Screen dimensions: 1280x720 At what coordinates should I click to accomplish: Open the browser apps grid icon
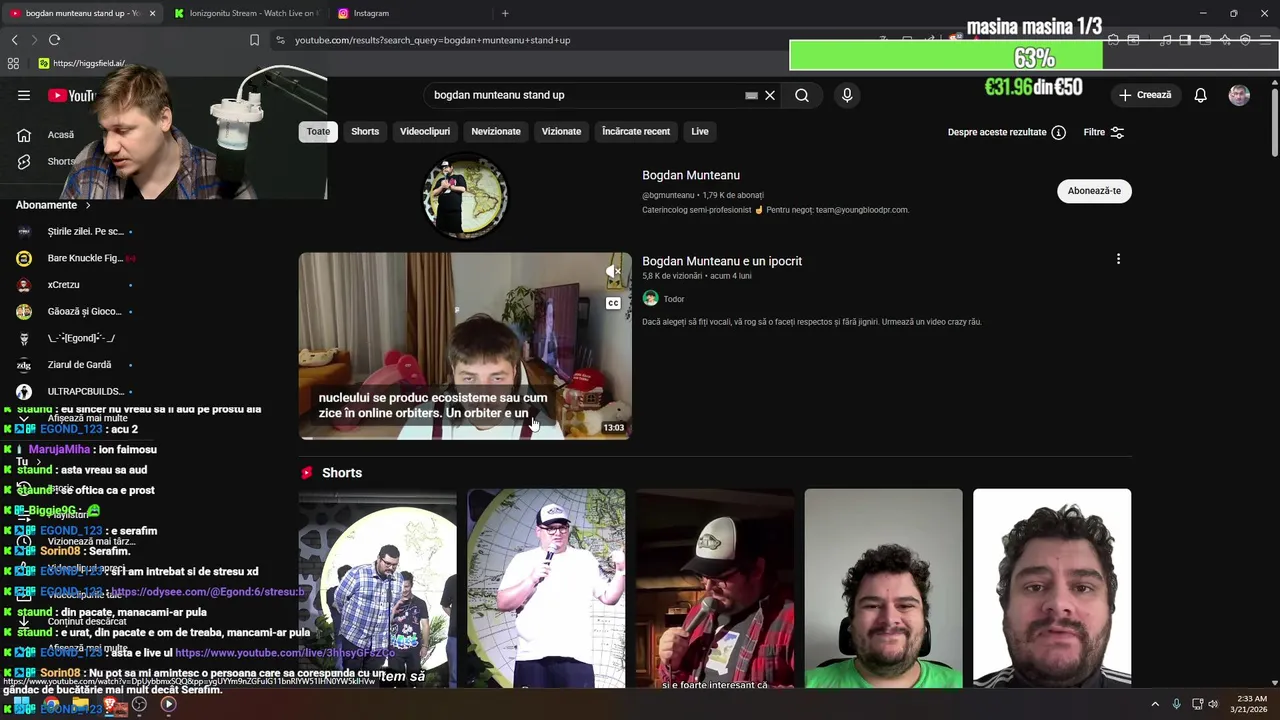point(13,63)
